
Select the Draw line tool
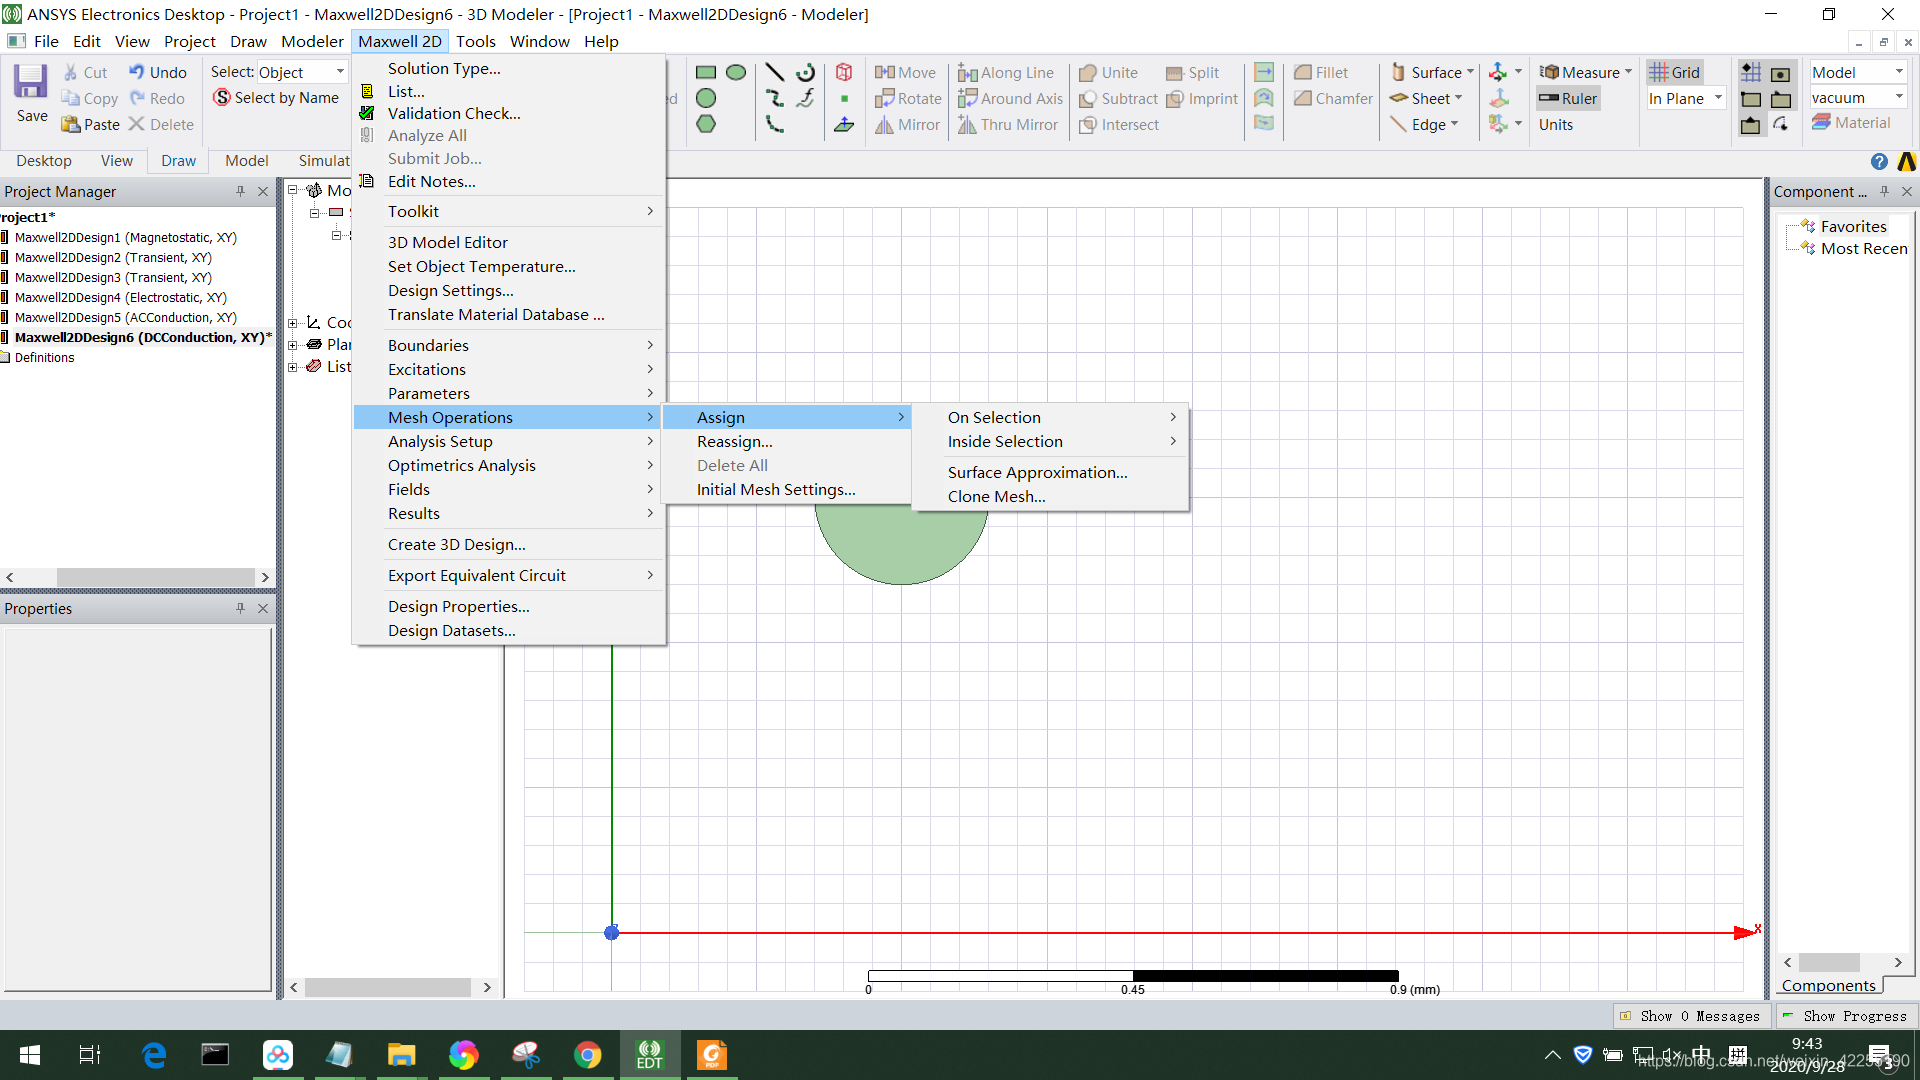(774, 72)
